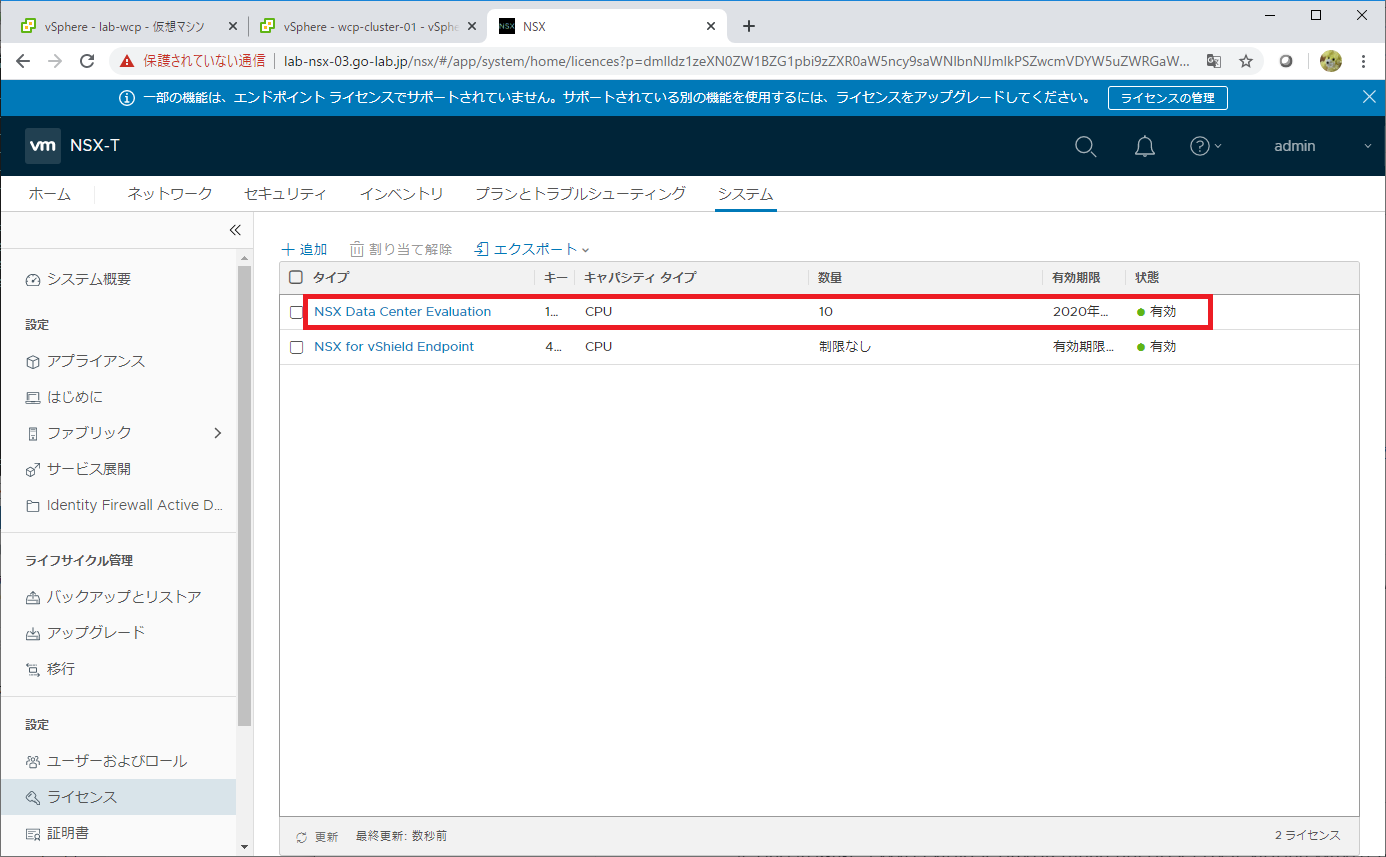Click the タイプ column header

click(331, 277)
